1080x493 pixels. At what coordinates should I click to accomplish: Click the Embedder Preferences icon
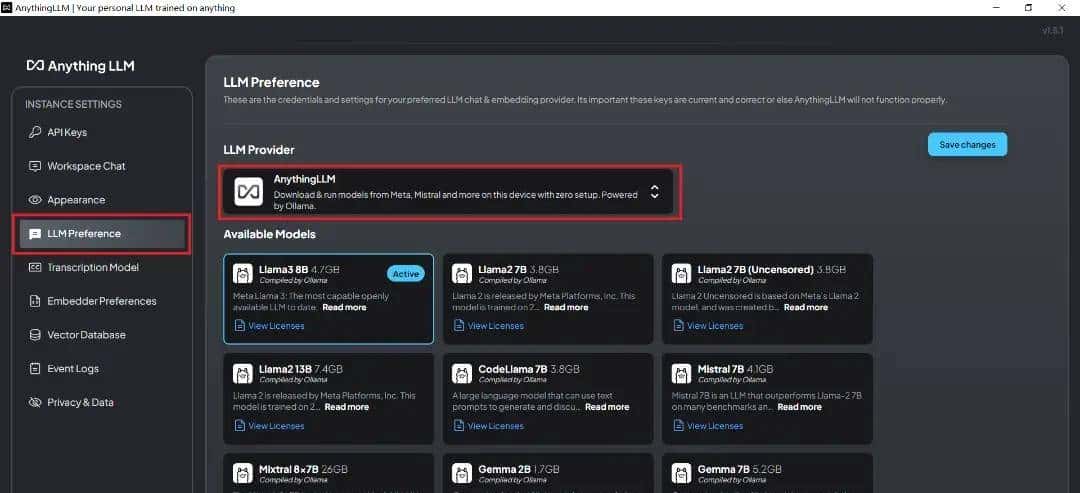click(35, 301)
